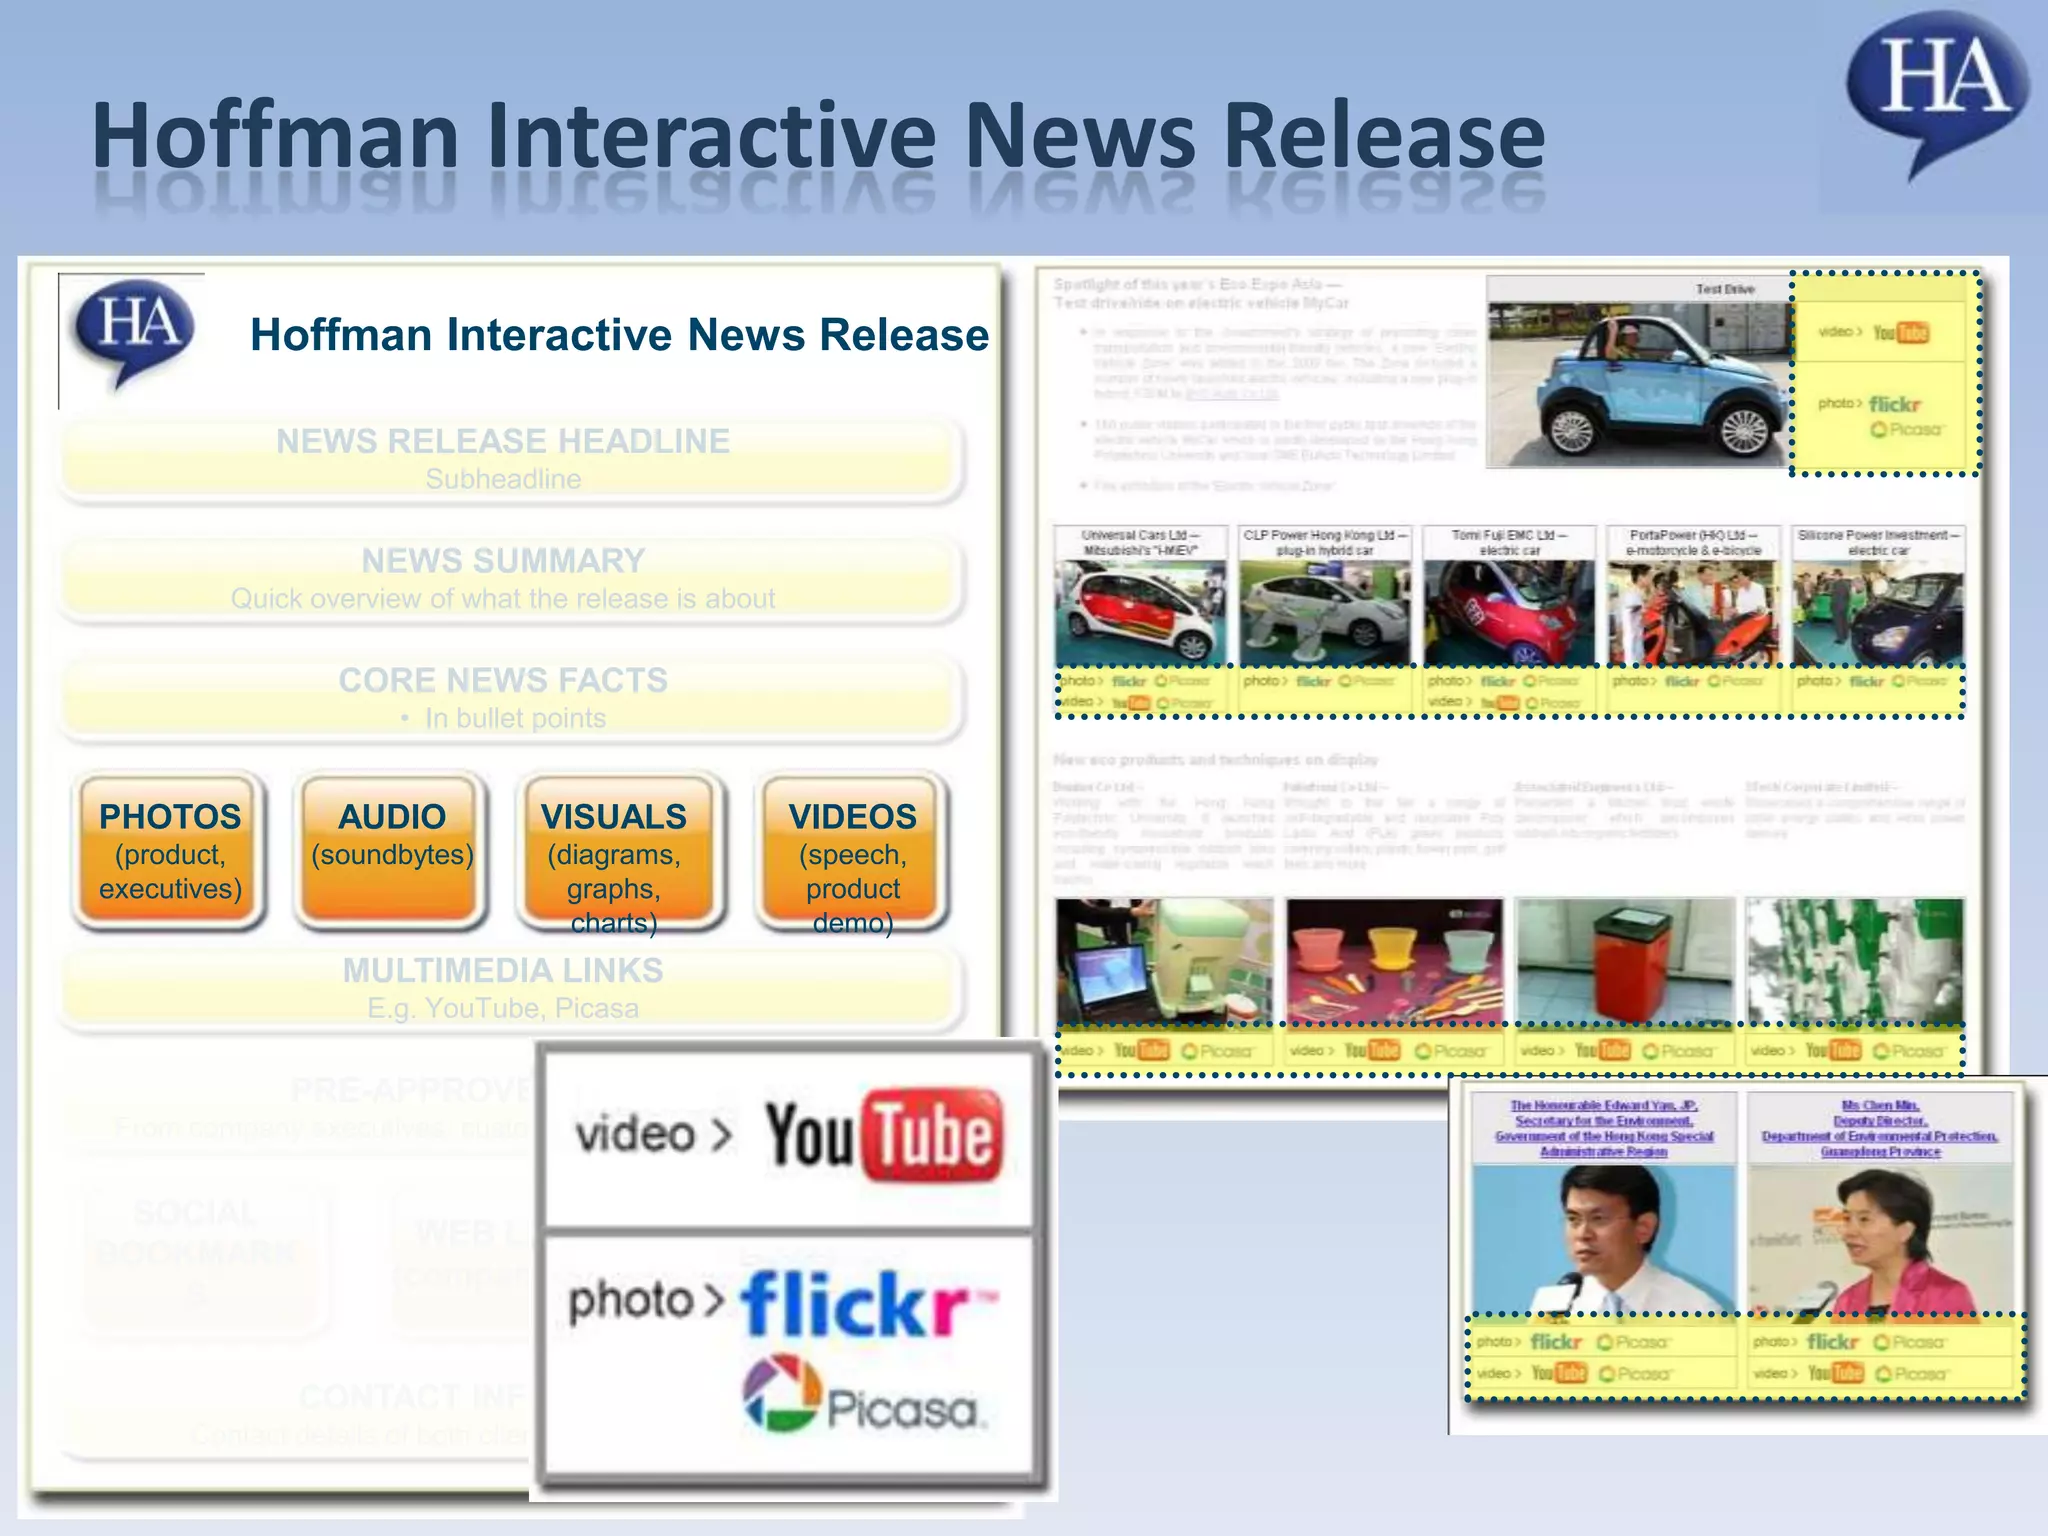The width and height of the screenshot is (2048, 1536).
Task: Click the large YouTube logo
Action: pyautogui.click(x=884, y=1136)
